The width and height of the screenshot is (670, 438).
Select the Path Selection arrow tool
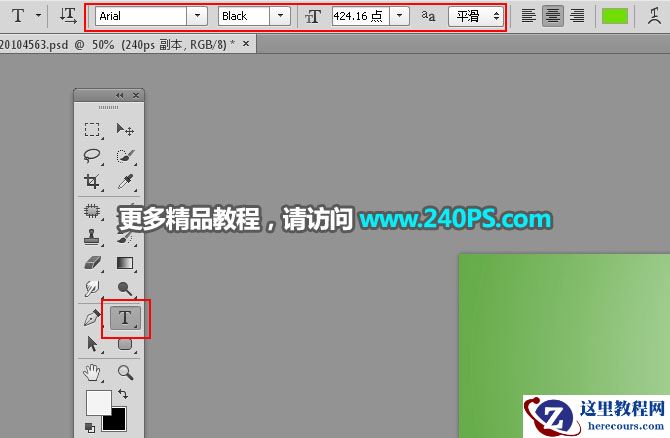click(x=92, y=344)
